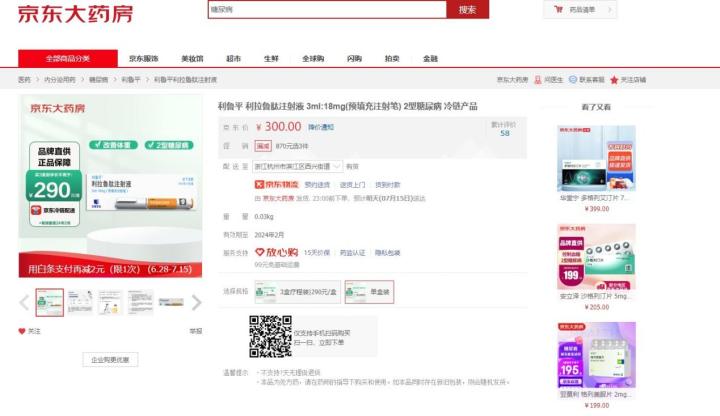This screenshot has height=416, width=720.
Task: Click the 举报 report link
Action: click(x=196, y=331)
